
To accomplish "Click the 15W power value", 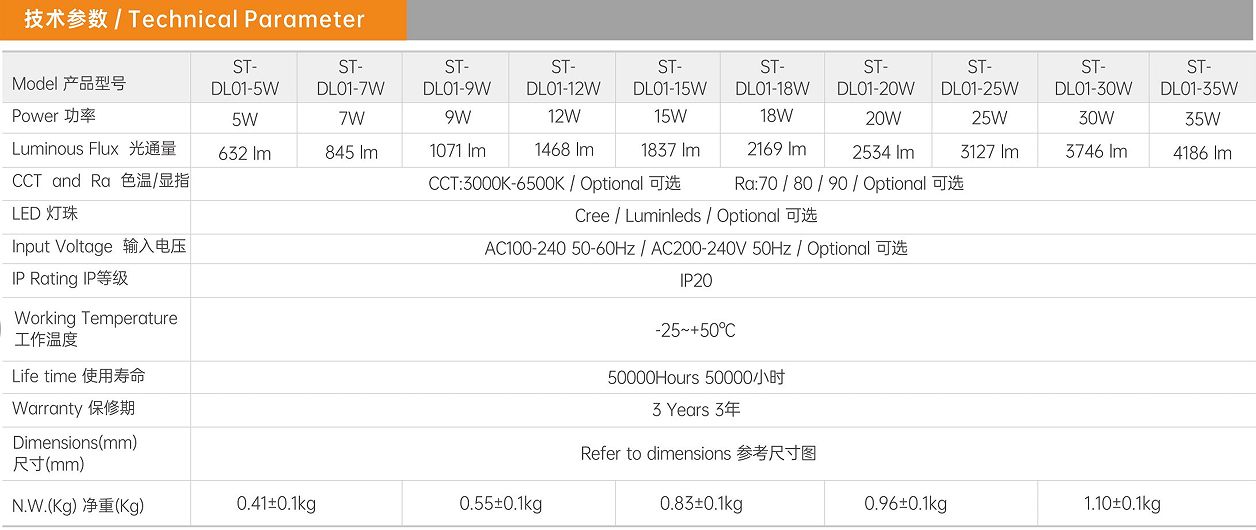I will point(670,116).
